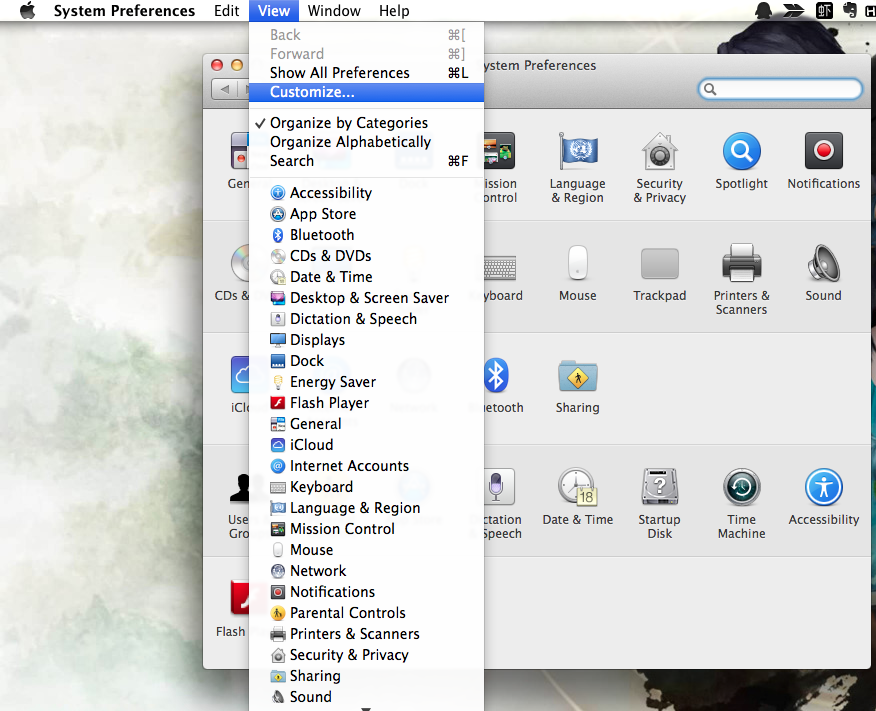Open the Startup Disk icon
The height and width of the screenshot is (711, 876).
[660, 487]
